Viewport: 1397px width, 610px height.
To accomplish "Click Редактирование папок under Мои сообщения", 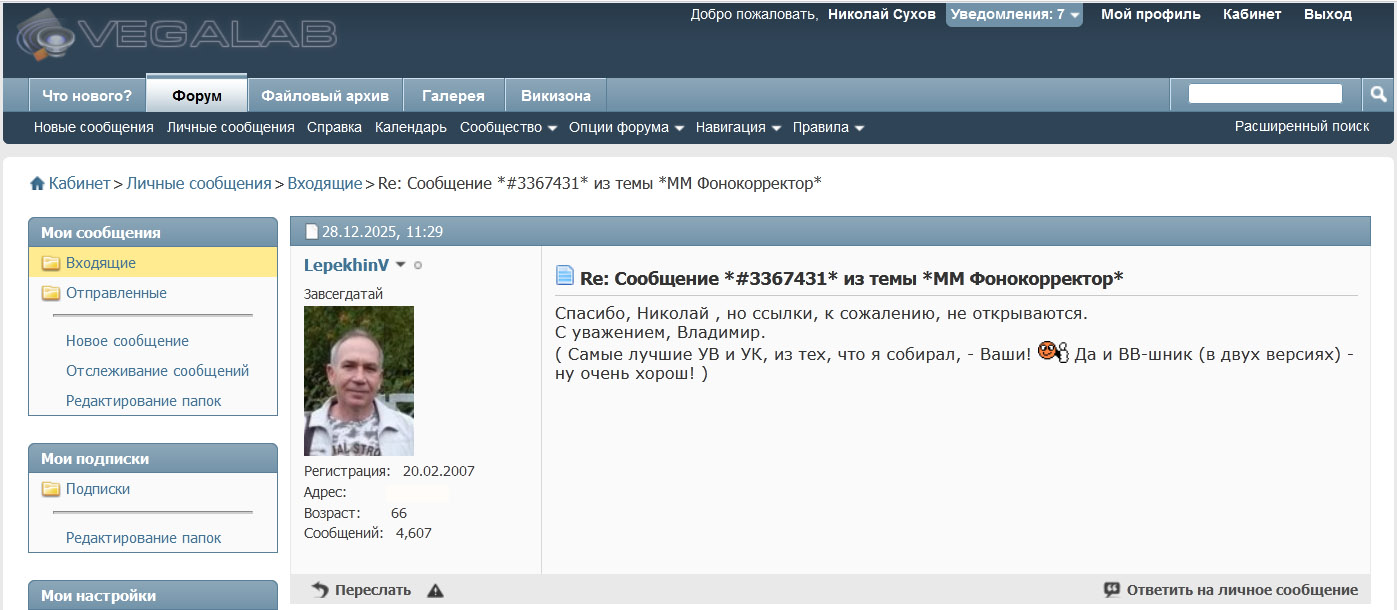I will point(144,401).
